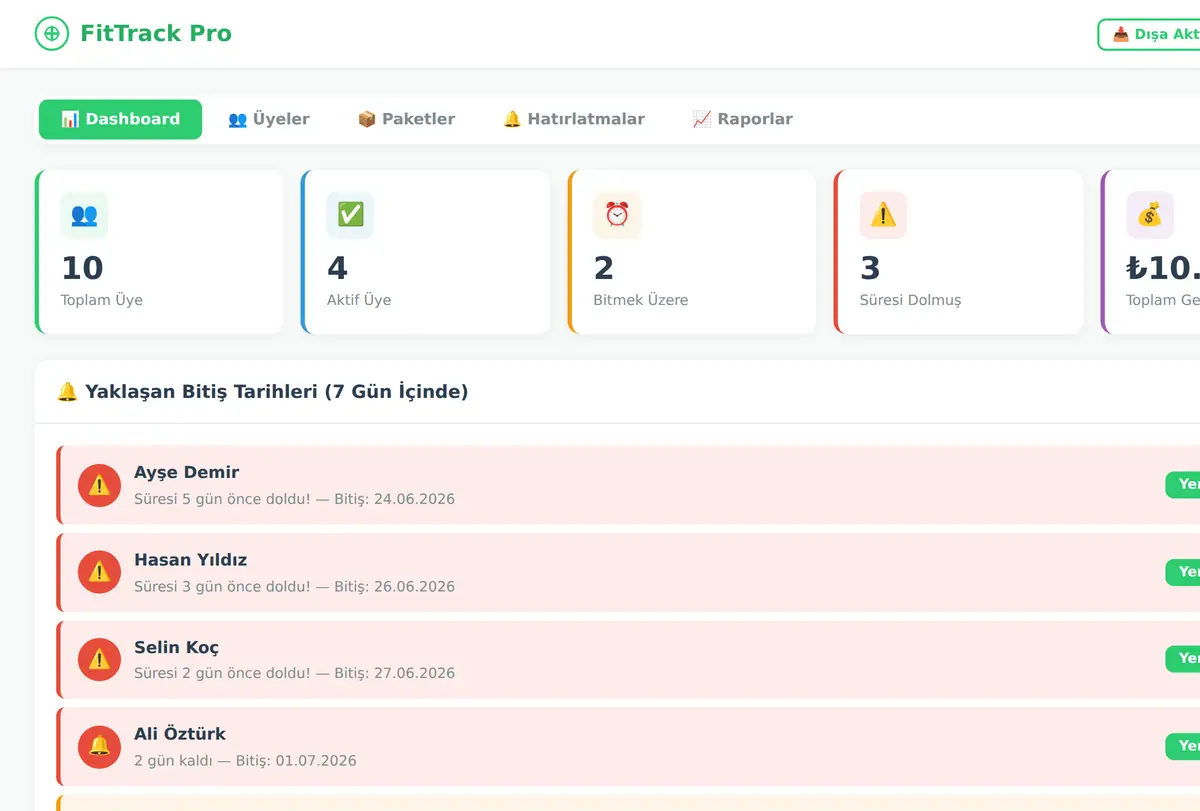The height and width of the screenshot is (811, 1200).
Task: Click the warning icon beside Ayşe Demir
Action: click(x=99, y=485)
